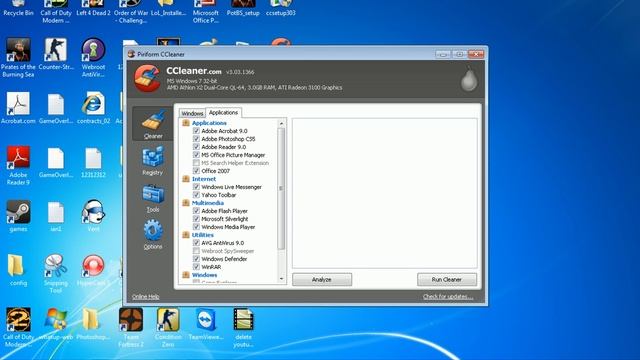Click the list scrollbar down arrow

click(x=281, y=279)
